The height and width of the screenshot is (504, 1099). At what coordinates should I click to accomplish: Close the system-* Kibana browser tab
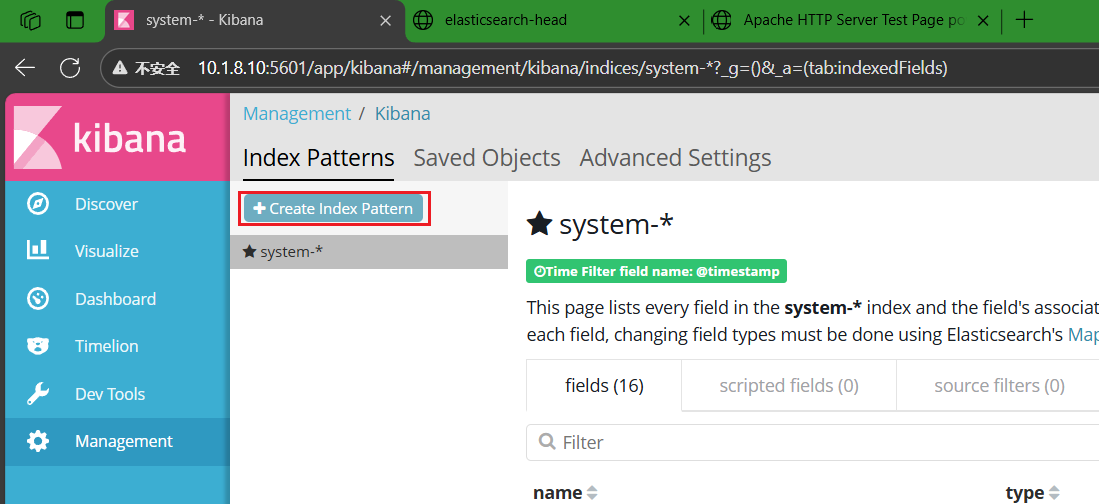385,20
